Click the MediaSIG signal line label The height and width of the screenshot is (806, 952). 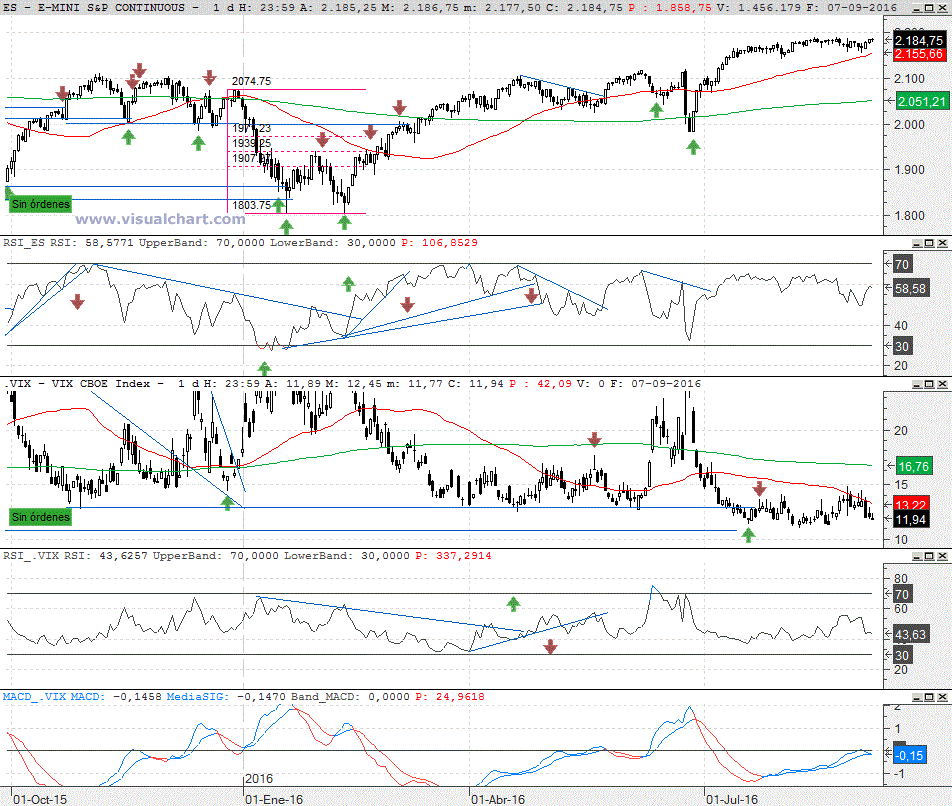(x=198, y=697)
